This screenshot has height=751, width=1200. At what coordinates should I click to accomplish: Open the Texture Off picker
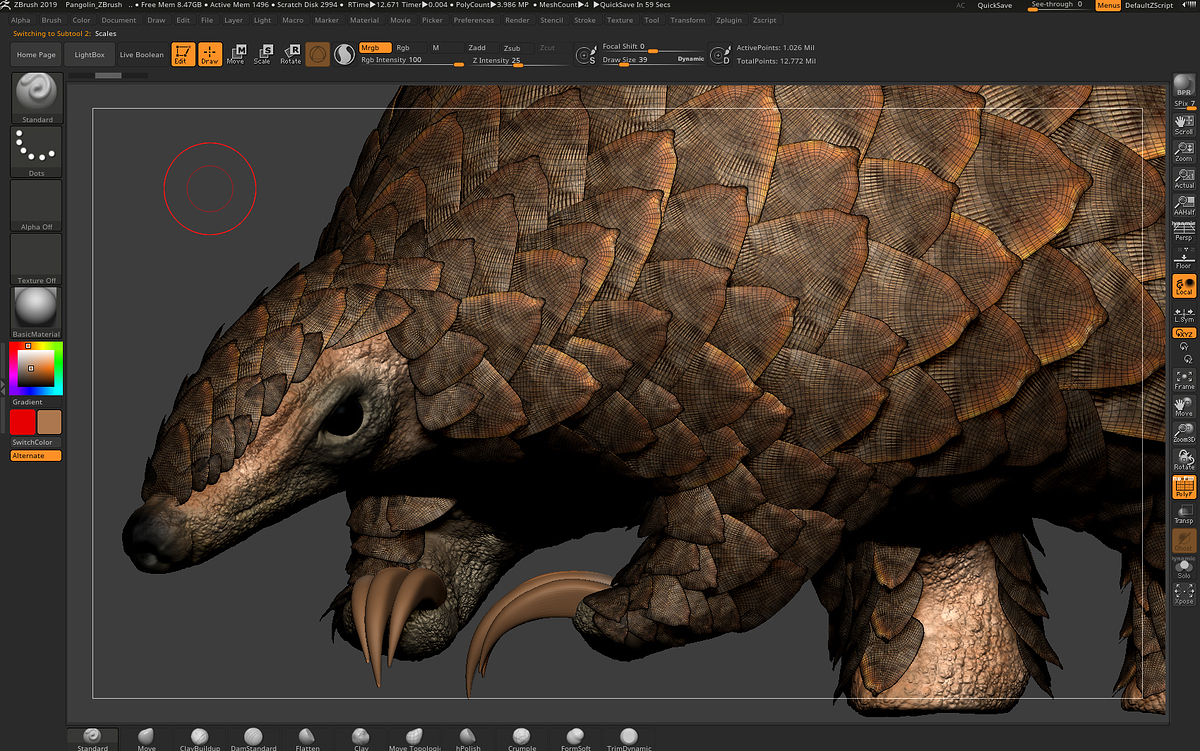tap(37, 259)
